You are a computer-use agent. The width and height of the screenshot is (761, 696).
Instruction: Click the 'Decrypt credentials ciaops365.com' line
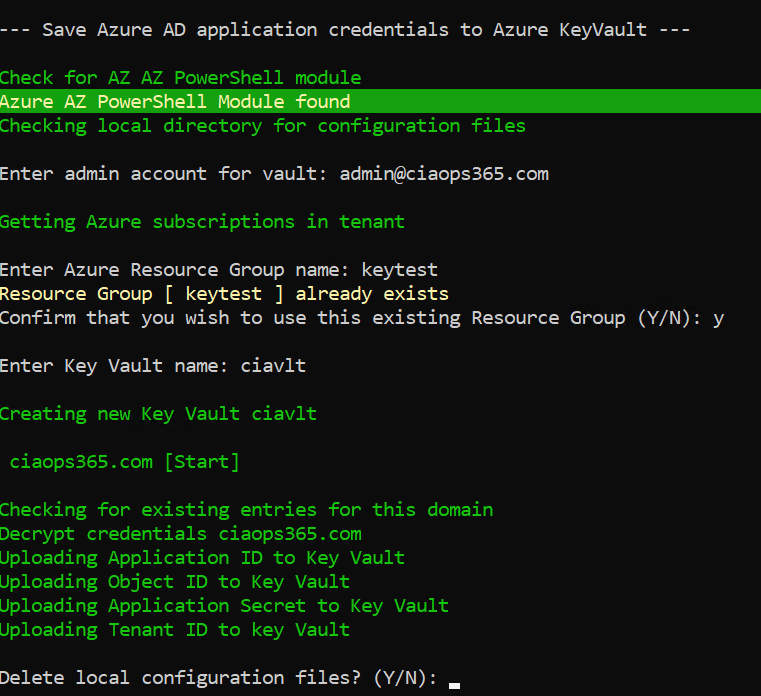[180, 534]
